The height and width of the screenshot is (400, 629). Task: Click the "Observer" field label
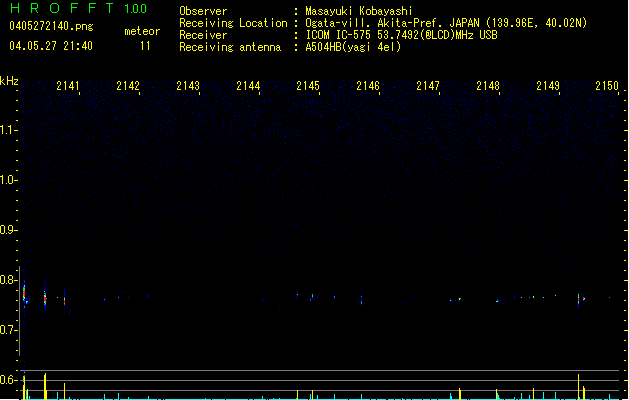pyautogui.click(x=203, y=11)
